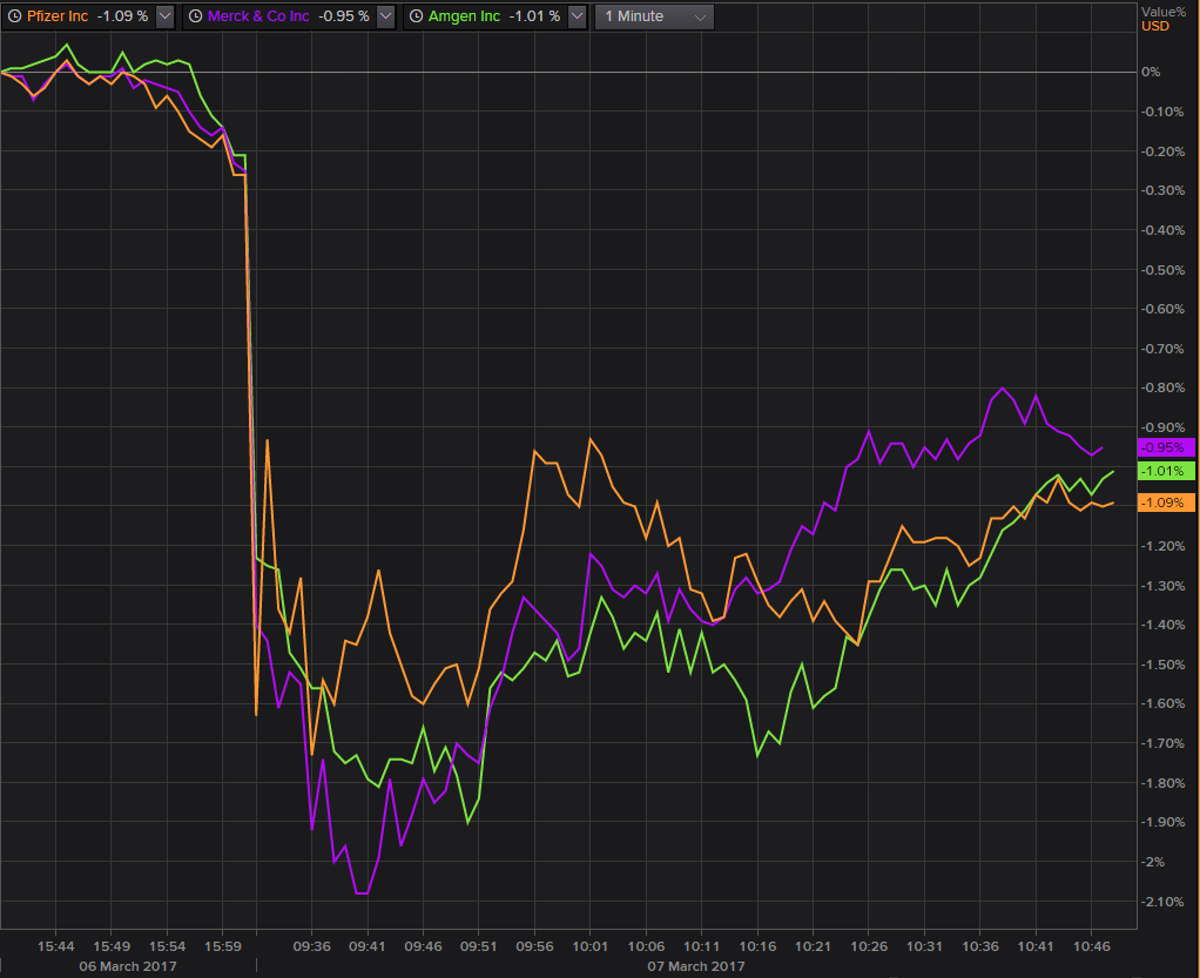Click the USD currency label
Viewport: 1200px width, 978px height.
(1155, 26)
